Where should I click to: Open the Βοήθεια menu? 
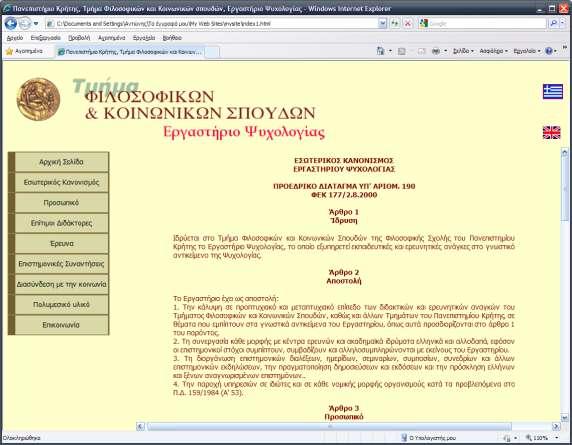coord(172,38)
